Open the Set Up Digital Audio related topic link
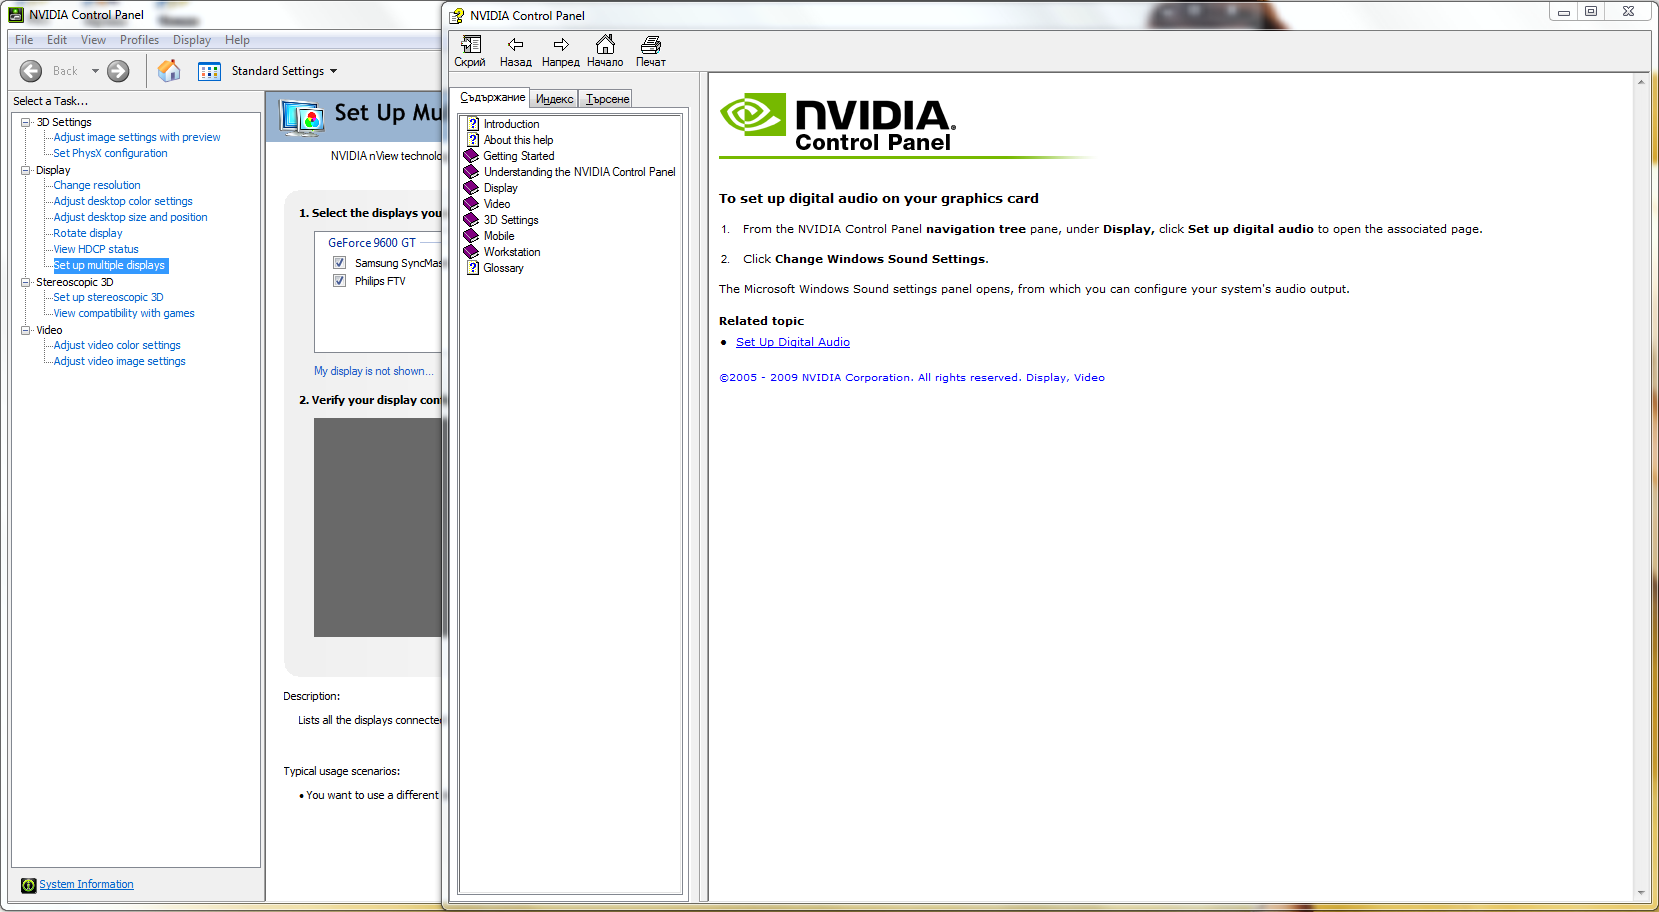Viewport: 1659px width, 912px height. point(793,342)
